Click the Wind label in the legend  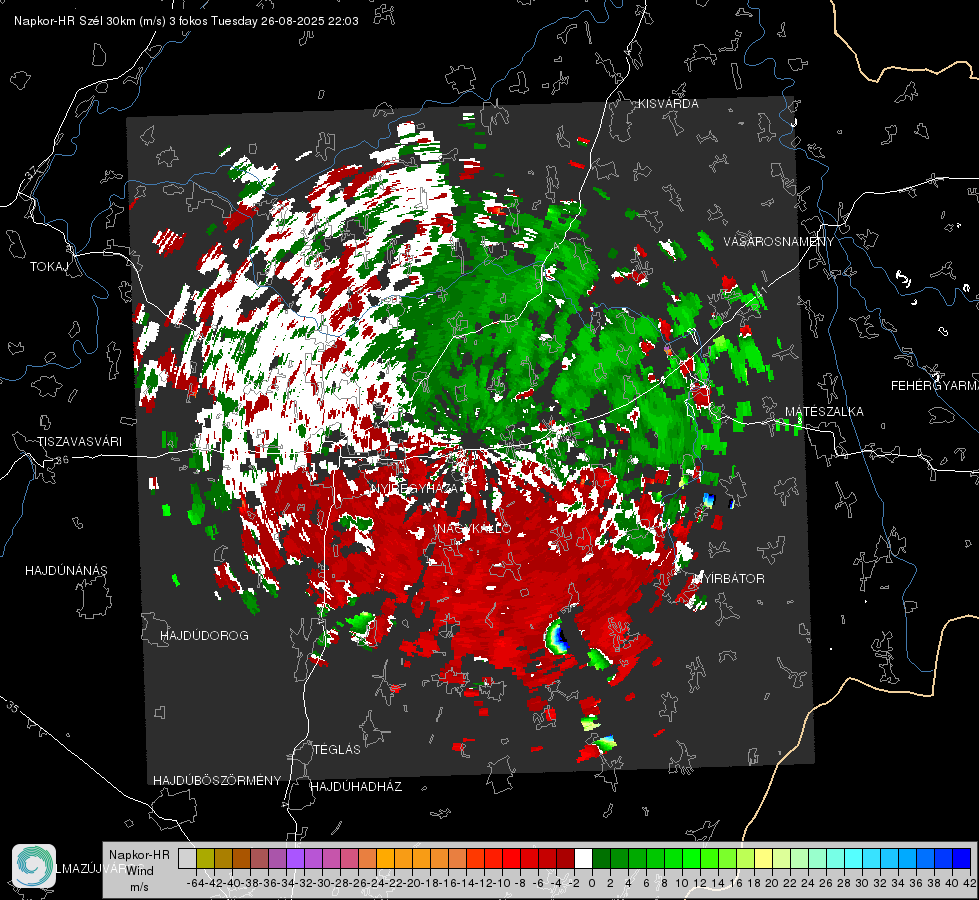click(140, 871)
